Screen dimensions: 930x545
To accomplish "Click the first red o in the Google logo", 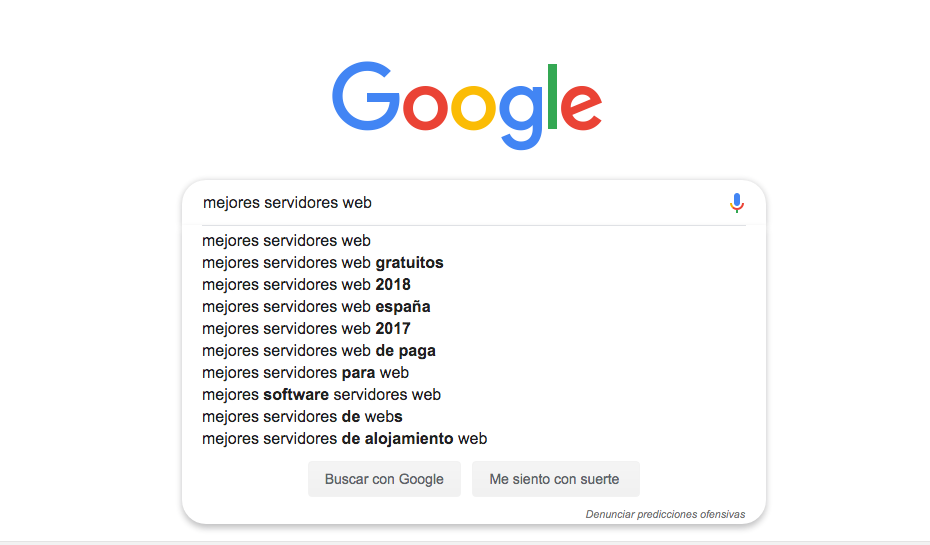I will [x=425, y=106].
